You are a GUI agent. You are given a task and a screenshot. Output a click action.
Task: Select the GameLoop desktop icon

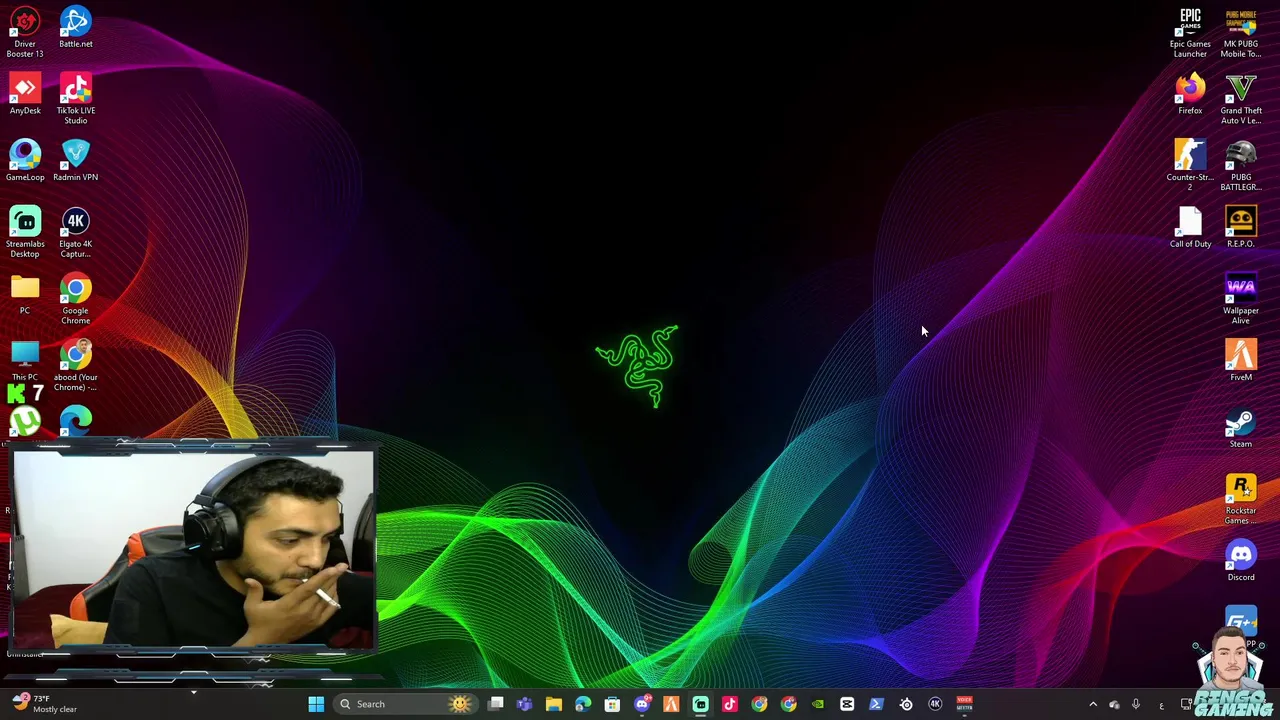25,161
